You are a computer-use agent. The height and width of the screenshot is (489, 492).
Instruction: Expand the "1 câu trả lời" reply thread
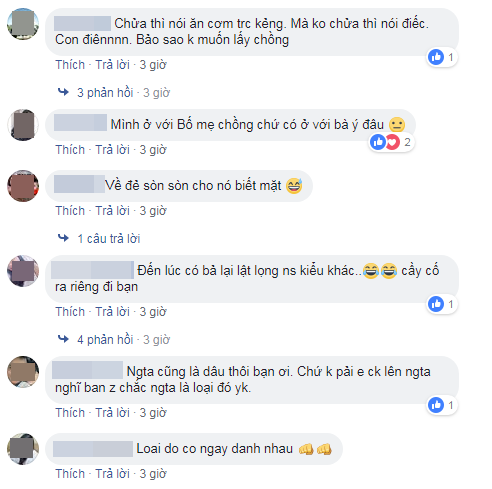point(109,238)
